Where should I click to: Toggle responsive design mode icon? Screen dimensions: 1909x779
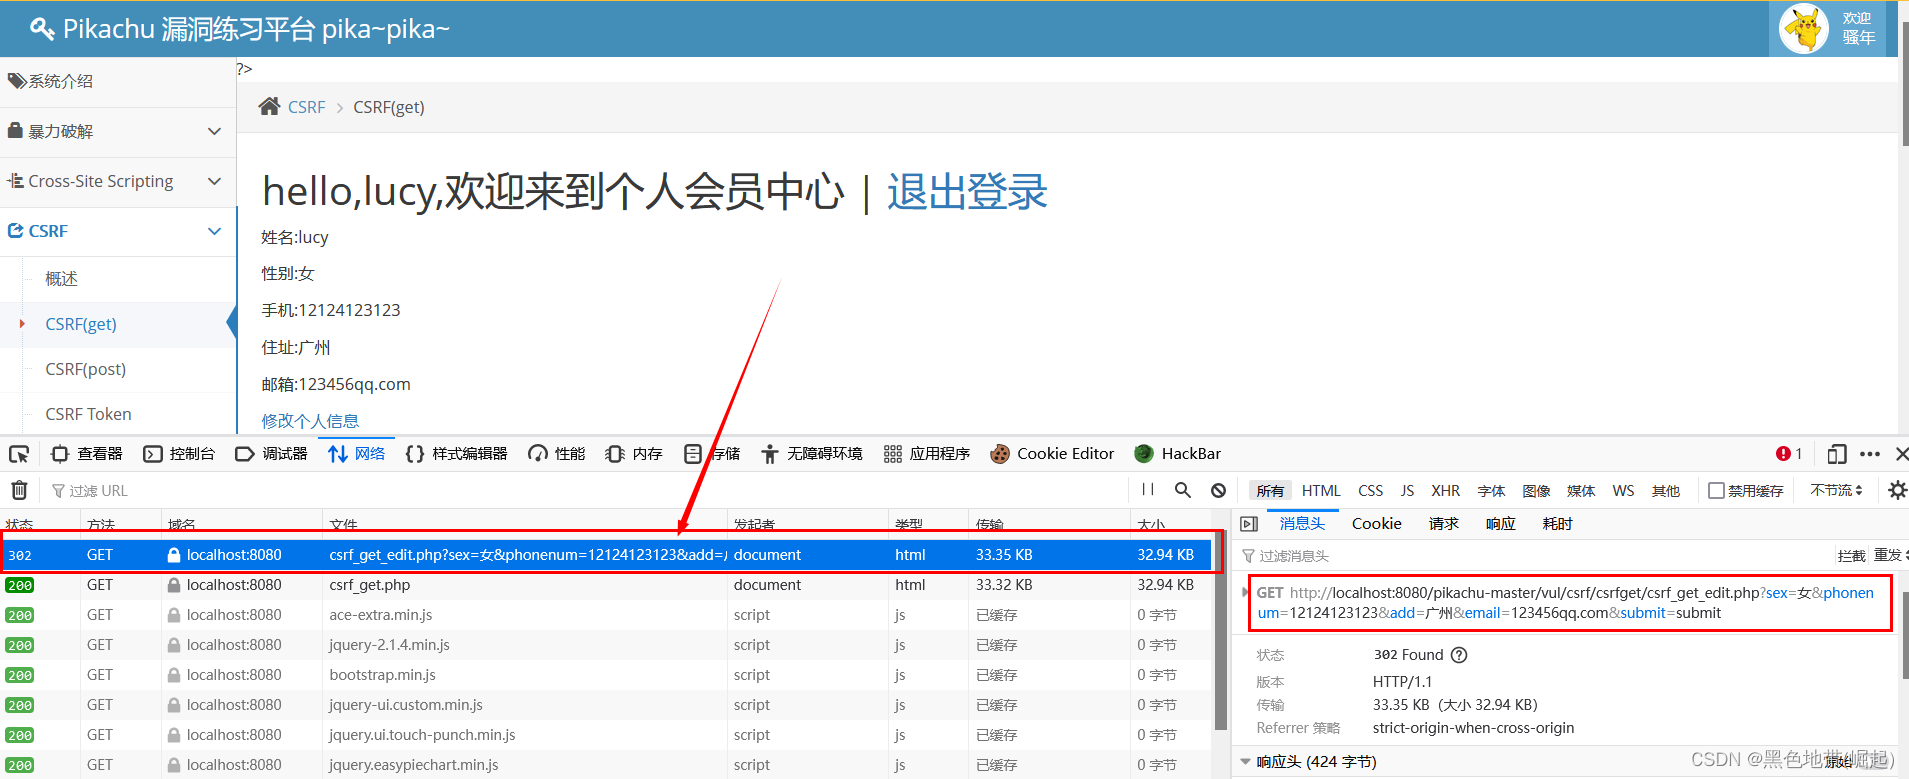(1836, 454)
